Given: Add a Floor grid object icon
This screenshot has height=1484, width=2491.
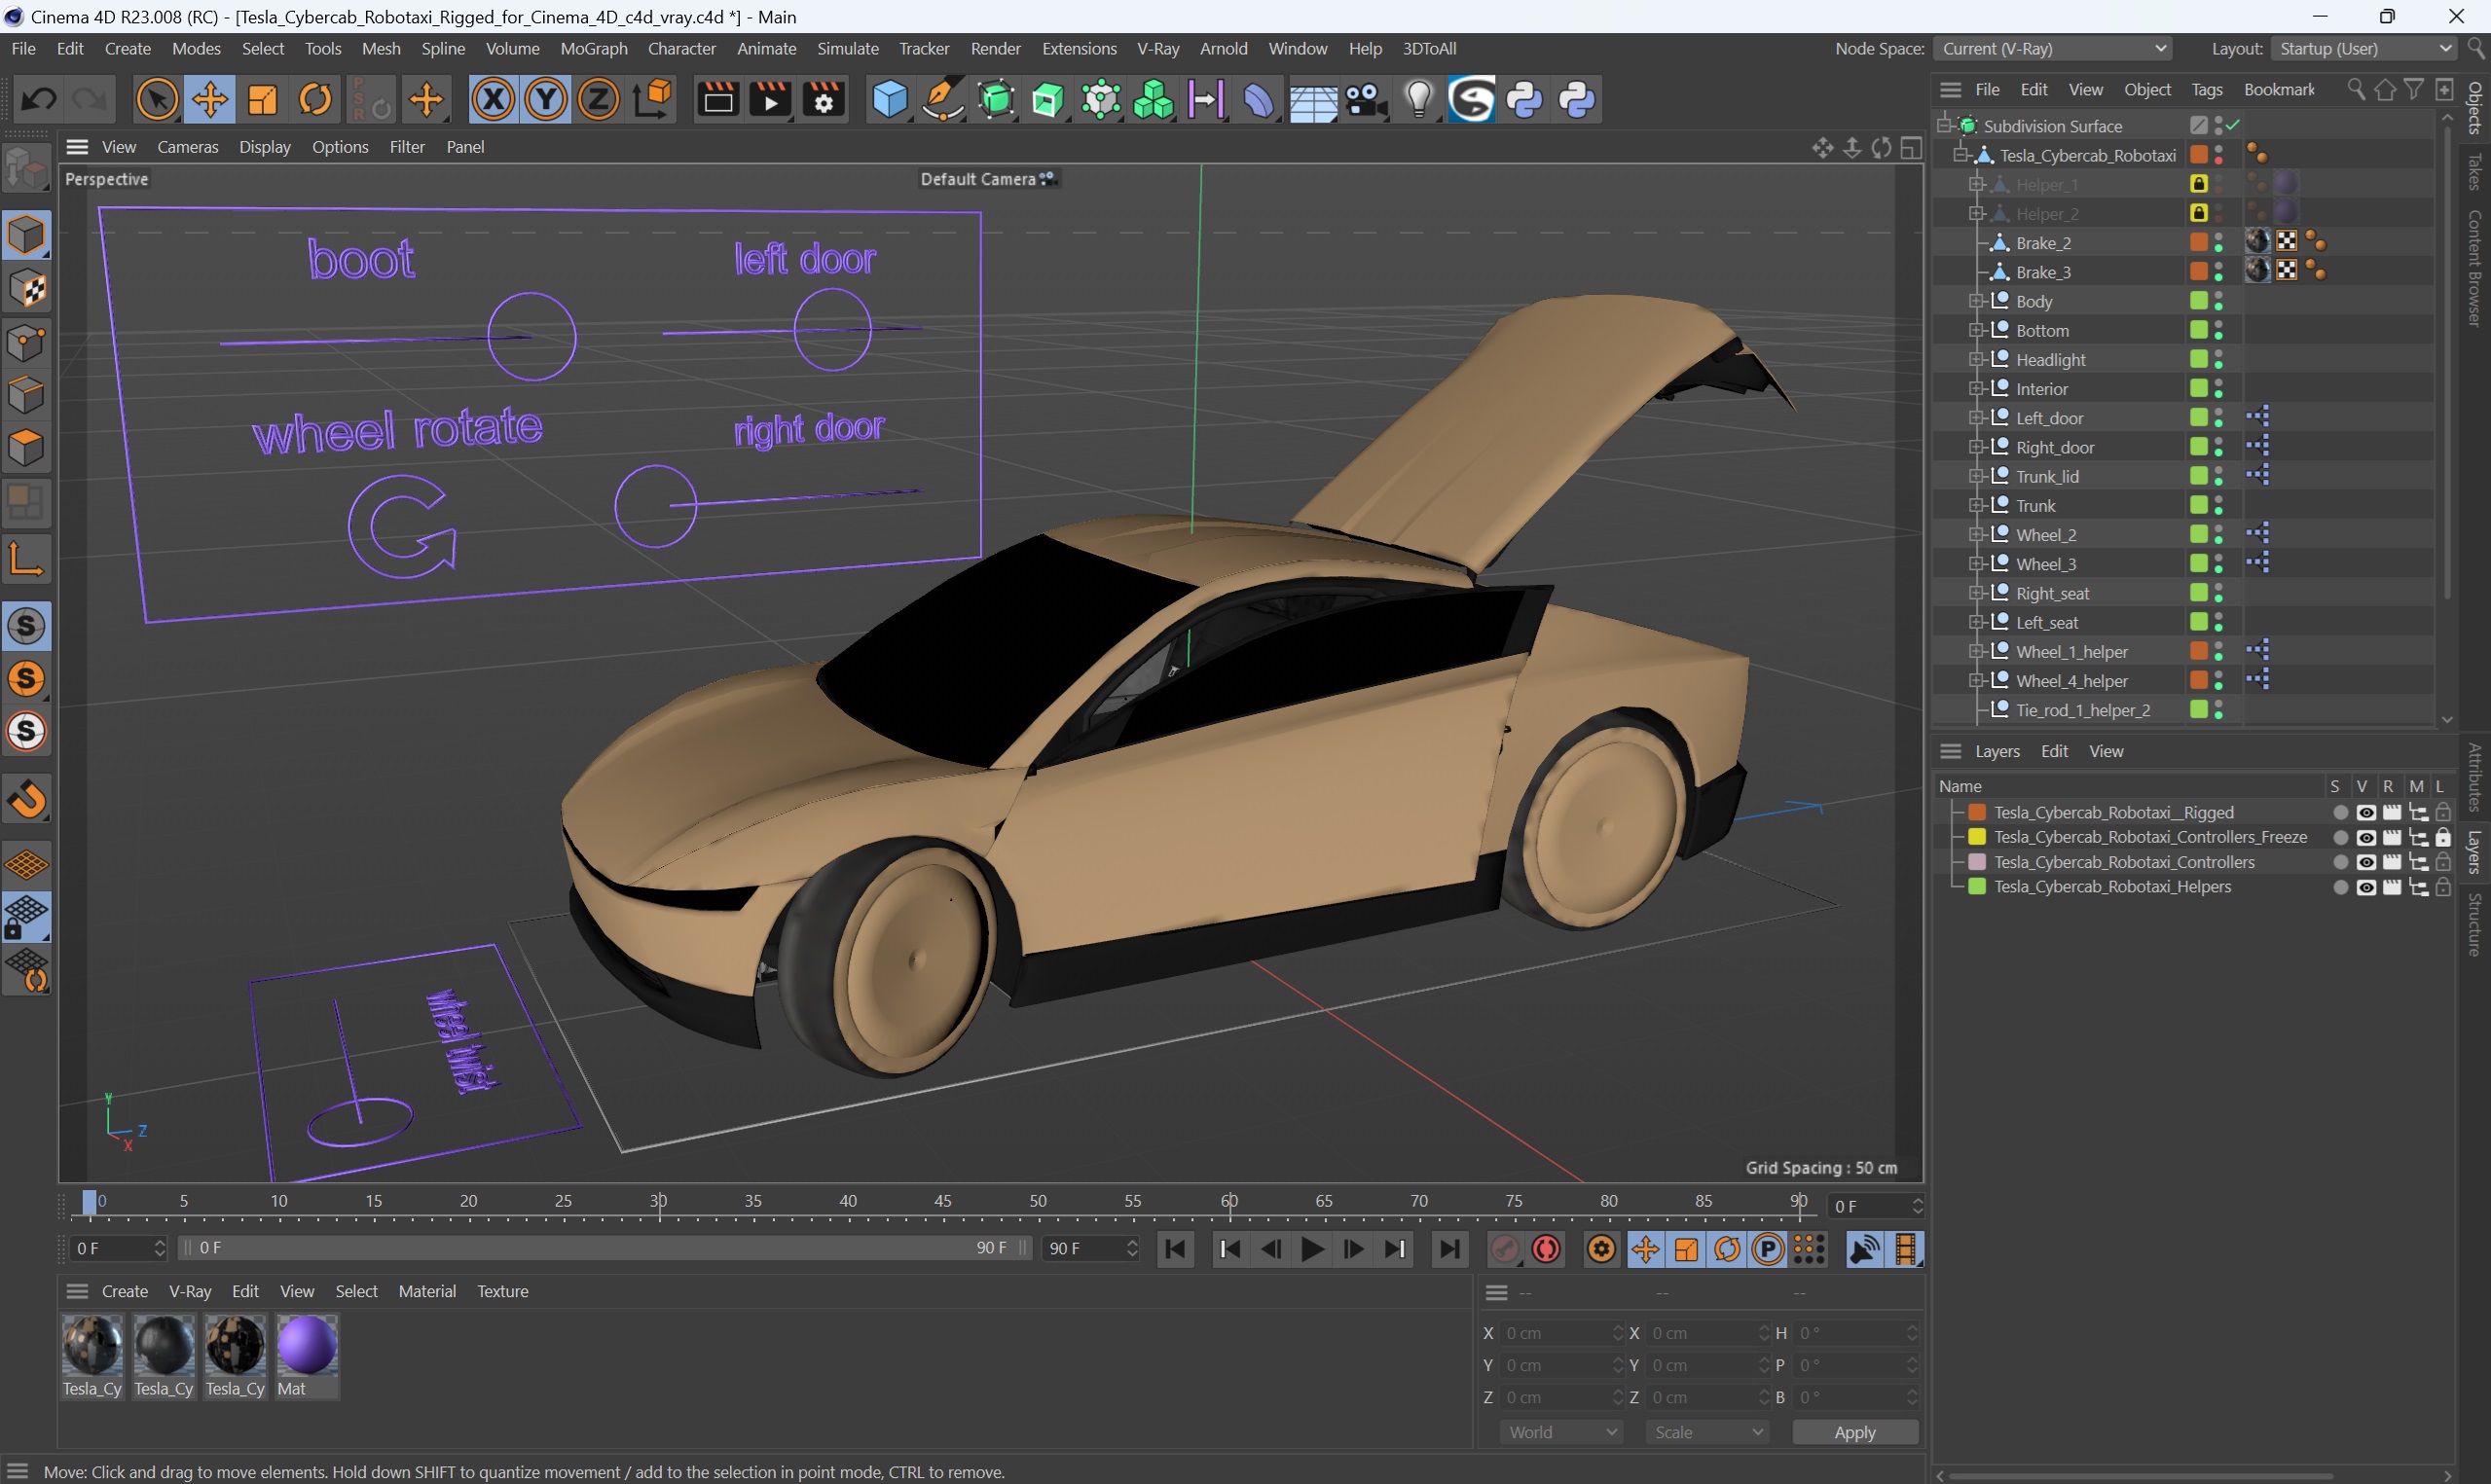Looking at the screenshot, I should click(x=1312, y=99).
